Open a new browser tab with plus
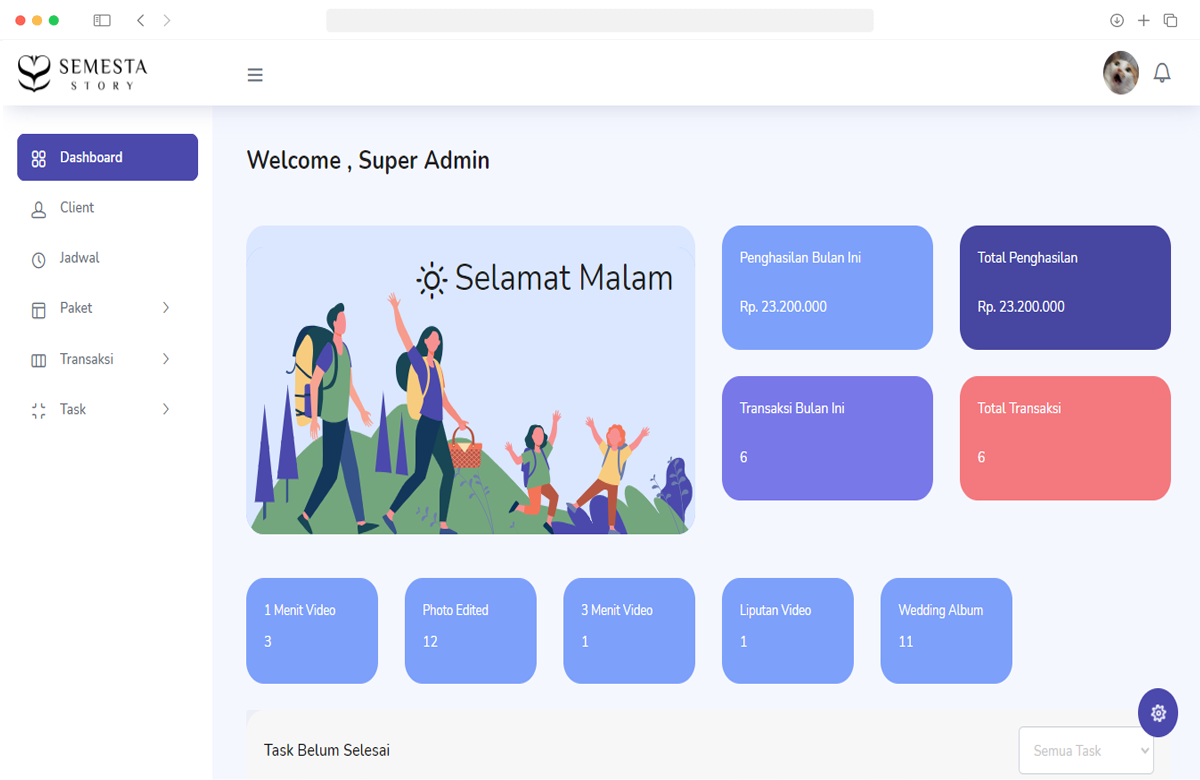The image size is (1200, 780). click(x=1144, y=20)
